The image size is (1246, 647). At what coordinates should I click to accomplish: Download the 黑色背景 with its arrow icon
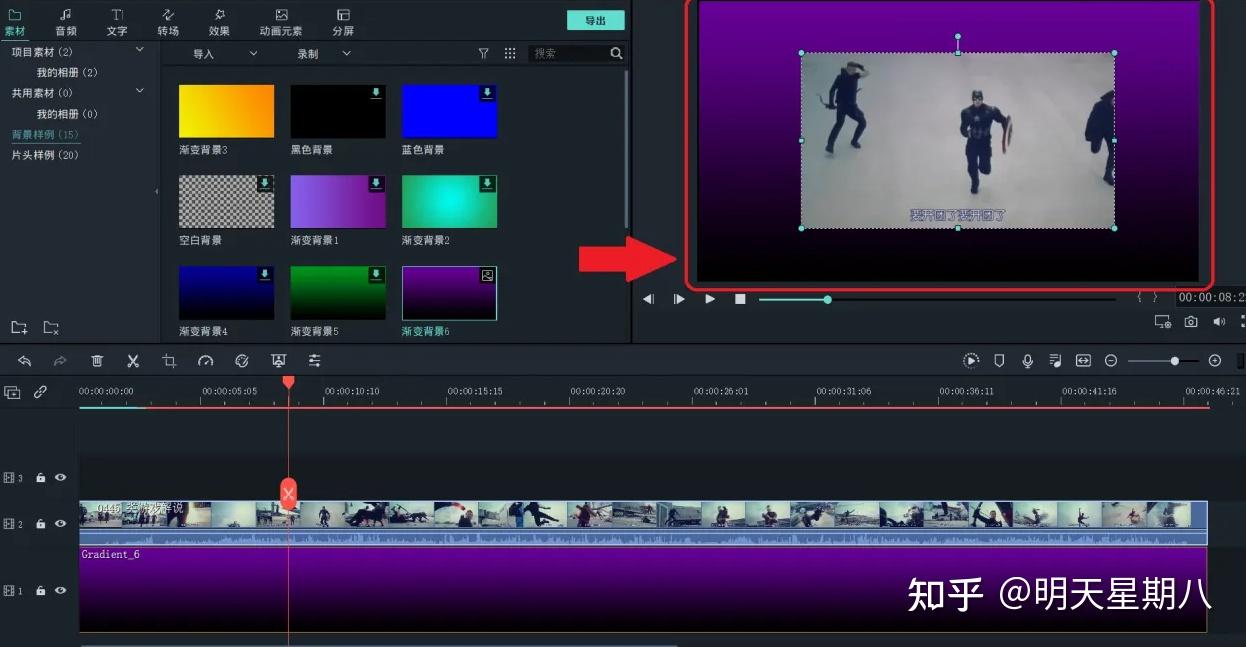click(376, 93)
